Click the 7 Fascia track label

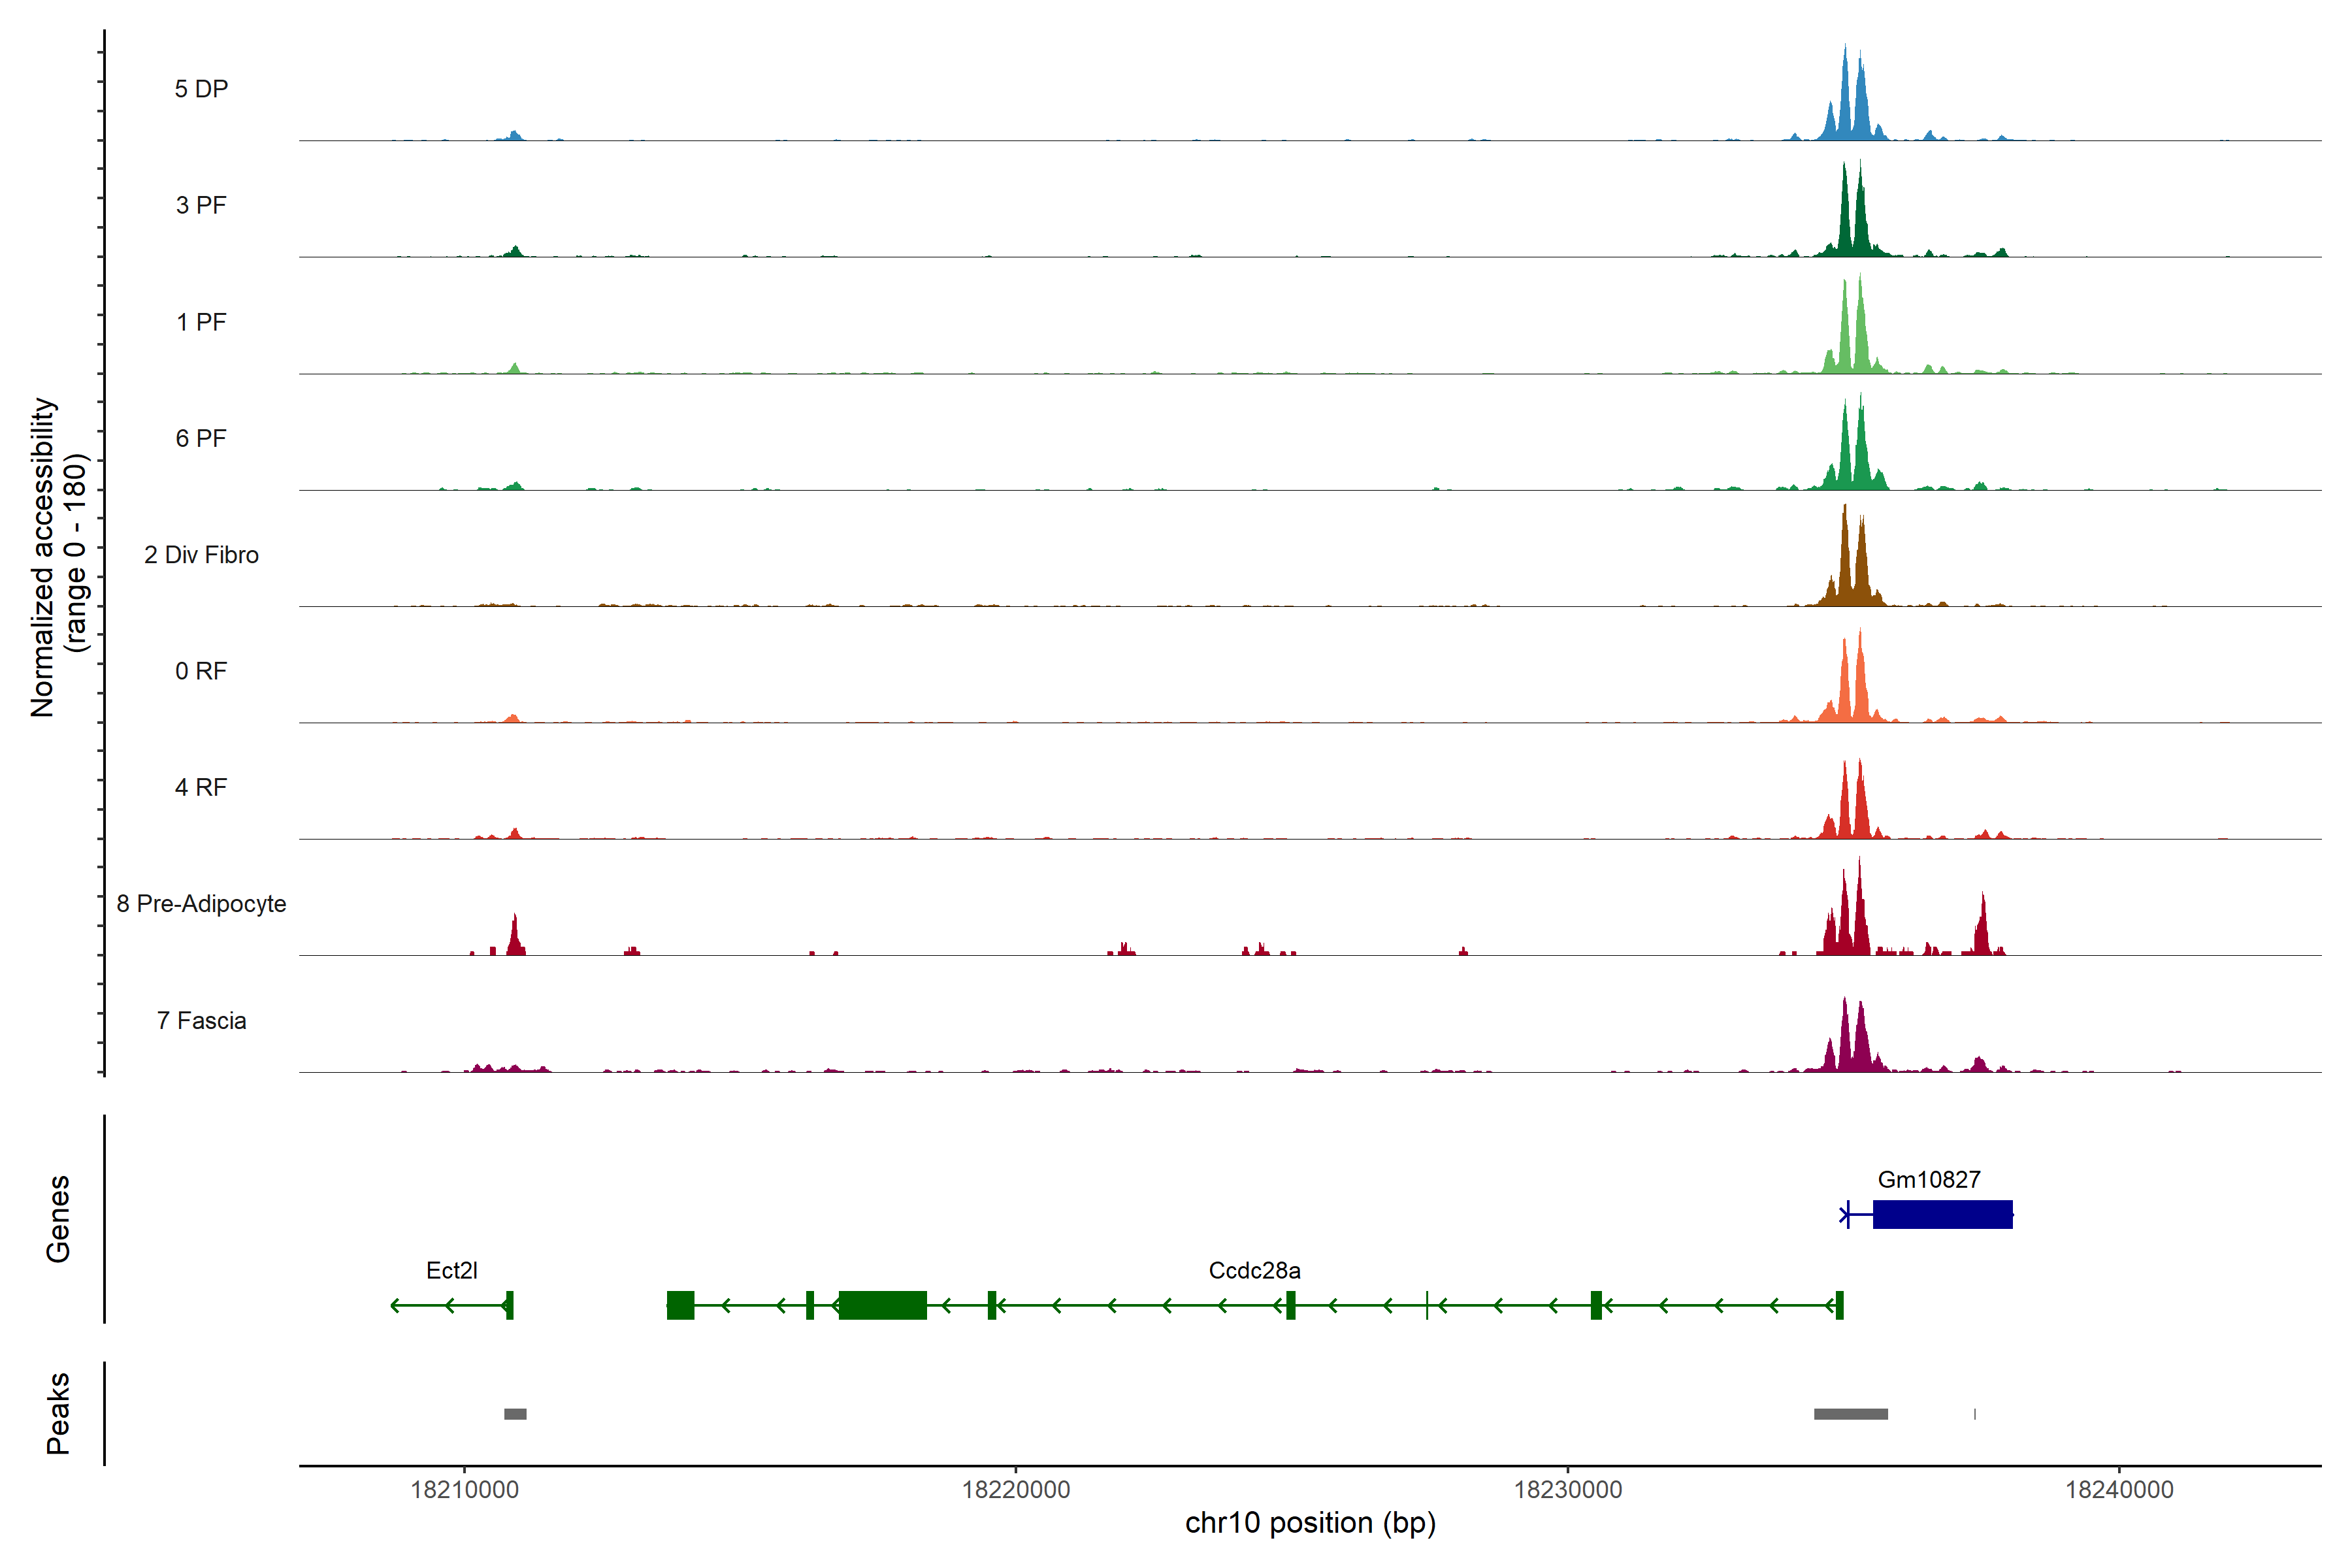click(201, 1021)
